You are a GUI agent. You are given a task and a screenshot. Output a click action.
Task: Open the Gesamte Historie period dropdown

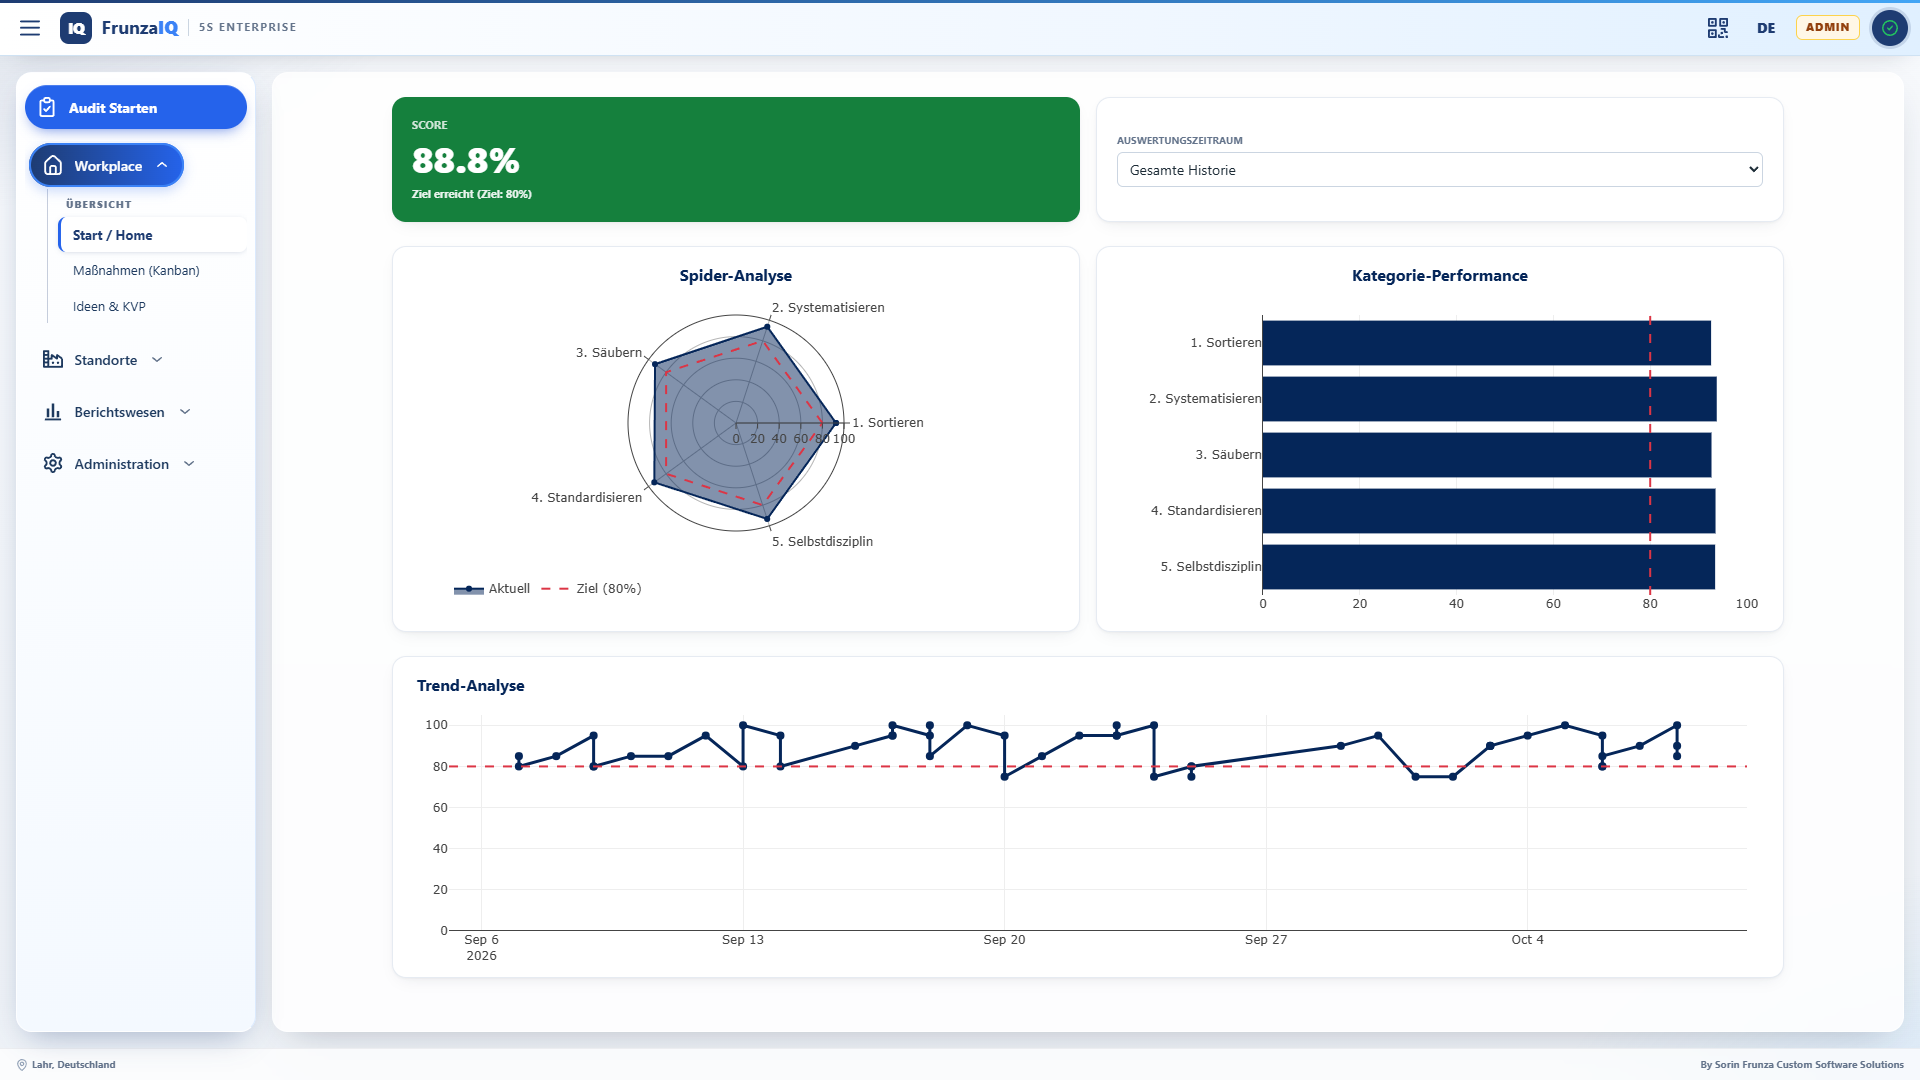pyautogui.click(x=1439, y=170)
